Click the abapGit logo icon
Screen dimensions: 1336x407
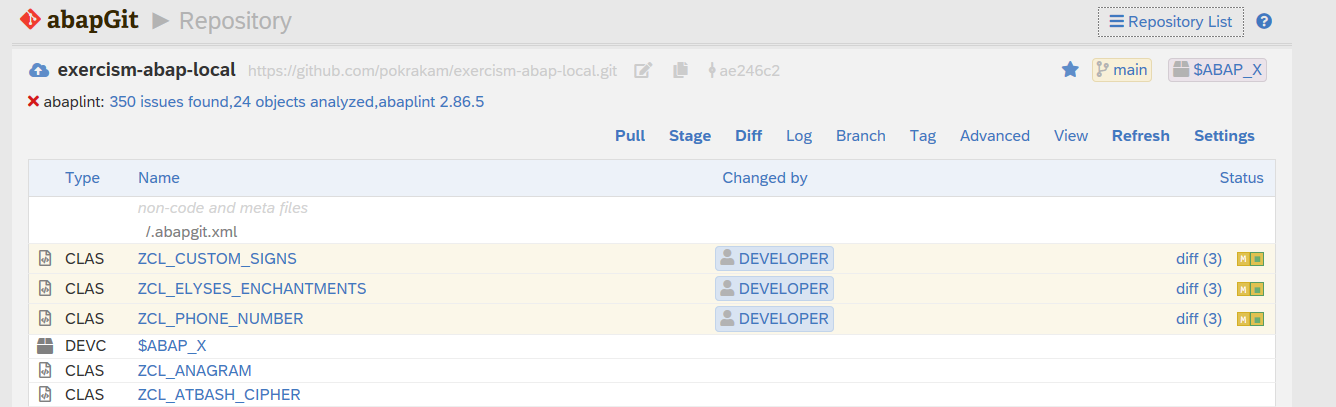coord(30,19)
